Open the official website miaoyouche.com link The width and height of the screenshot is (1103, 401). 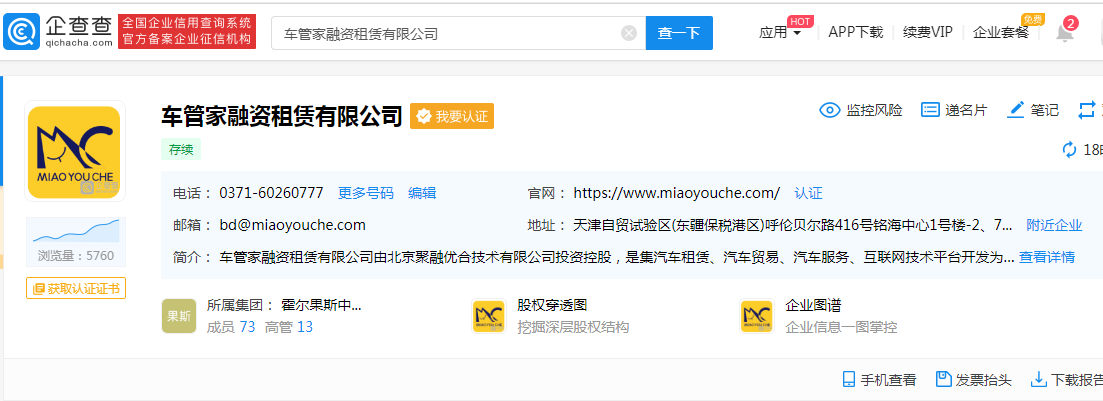point(677,193)
